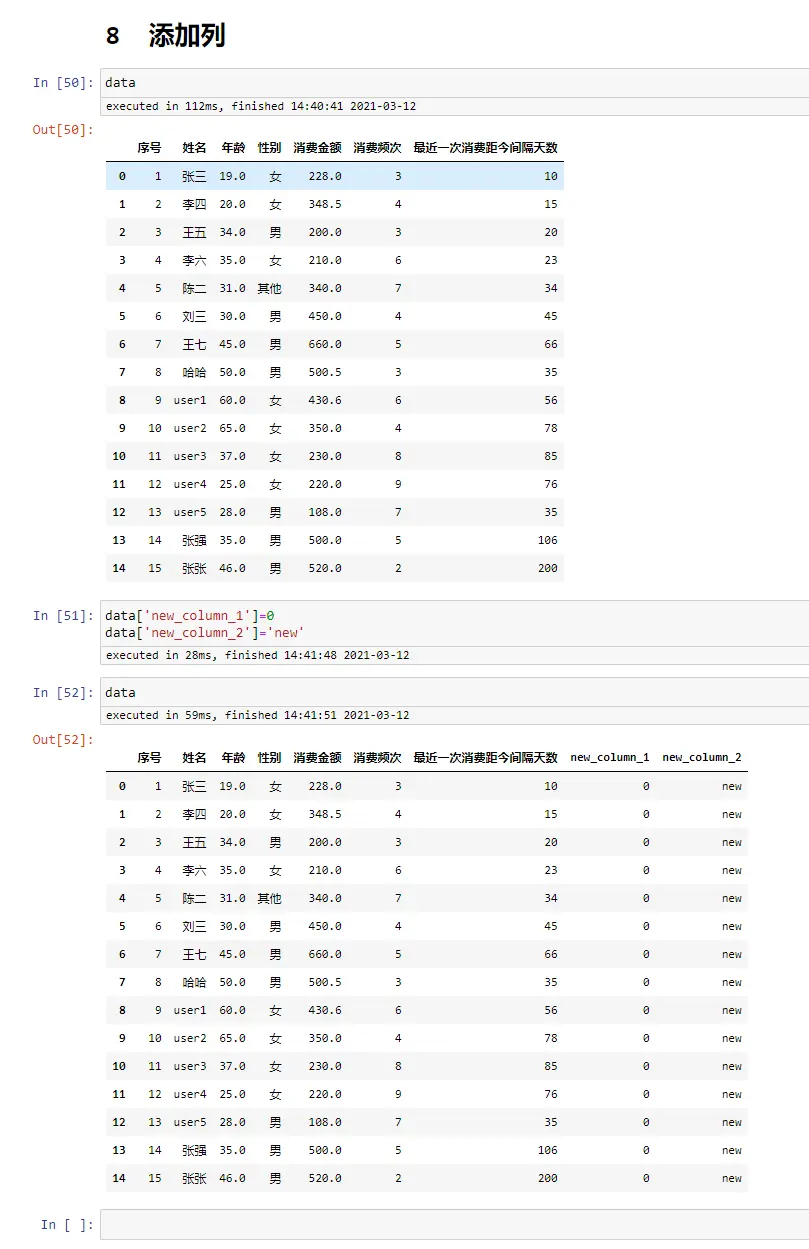The width and height of the screenshot is (809, 1249).
Task: Click the 最近一次消费距今间隔天数 header in the second table
Action: 485,757
